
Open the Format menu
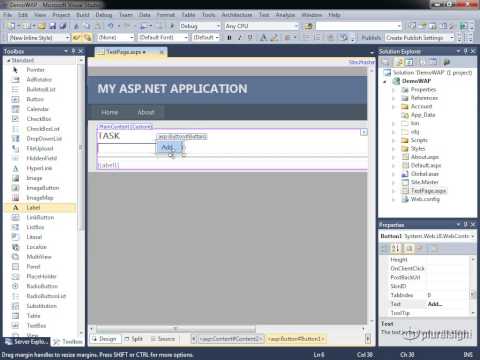pos(166,15)
